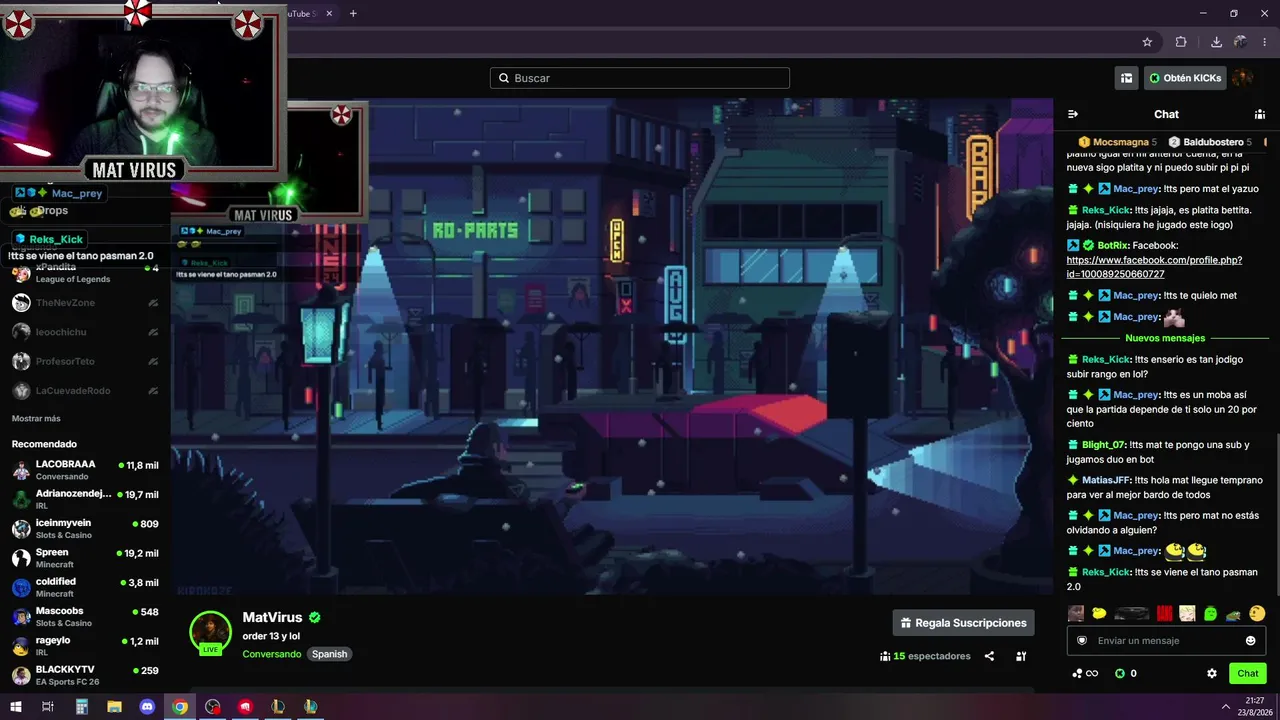Collapse the chat panel with the arrow icon

click(1073, 114)
